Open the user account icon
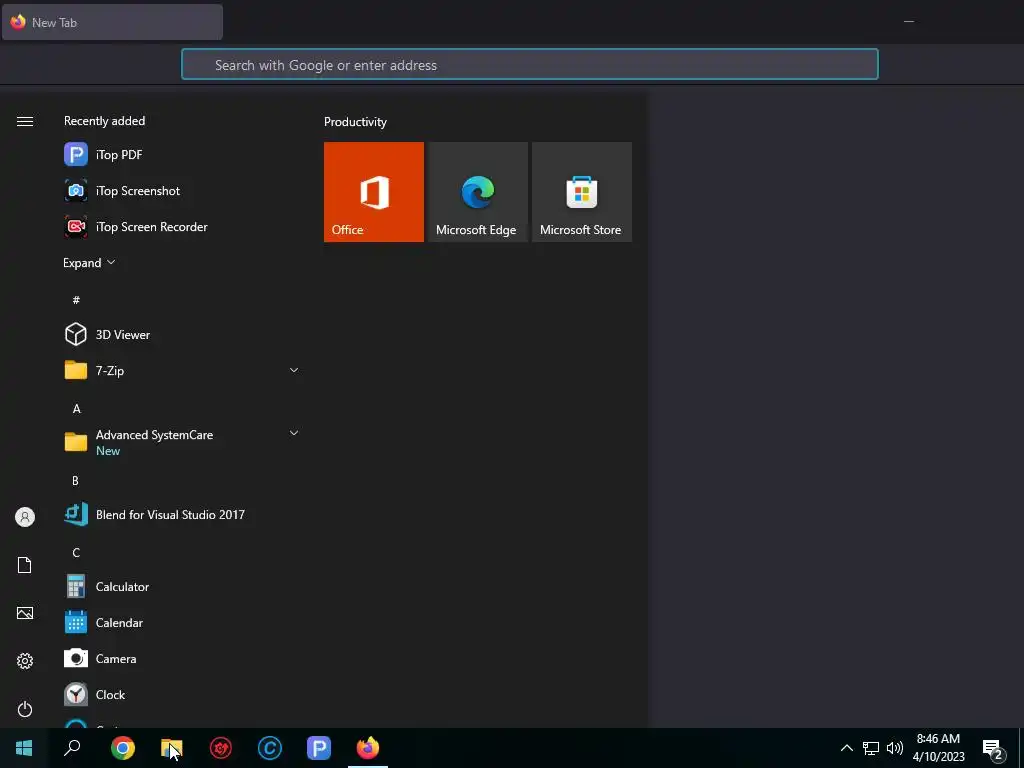Viewport: 1024px width, 768px height. point(25,517)
